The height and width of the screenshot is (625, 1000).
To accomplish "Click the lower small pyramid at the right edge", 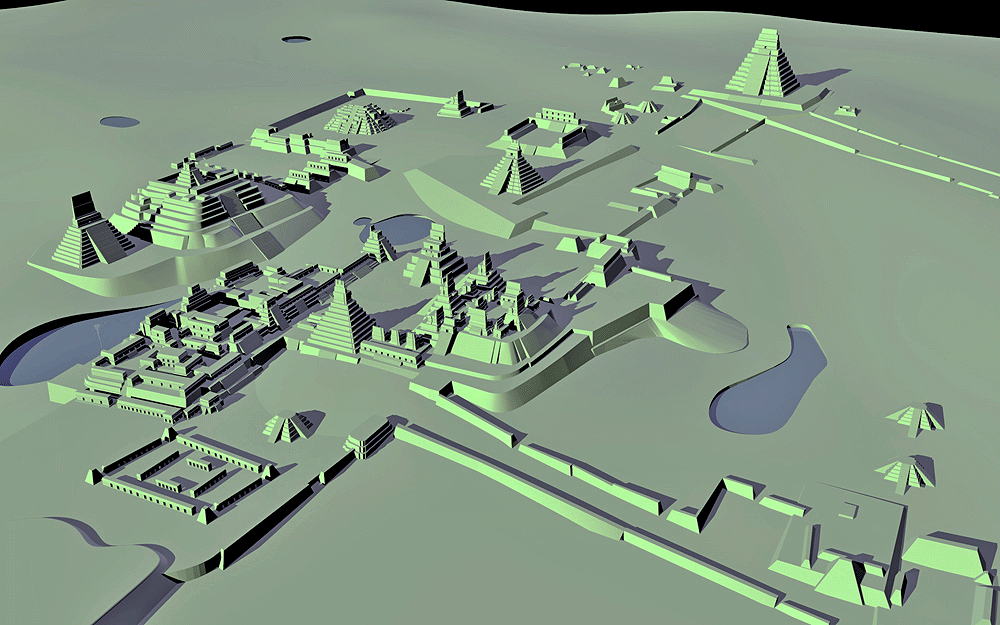I will click(905, 473).
